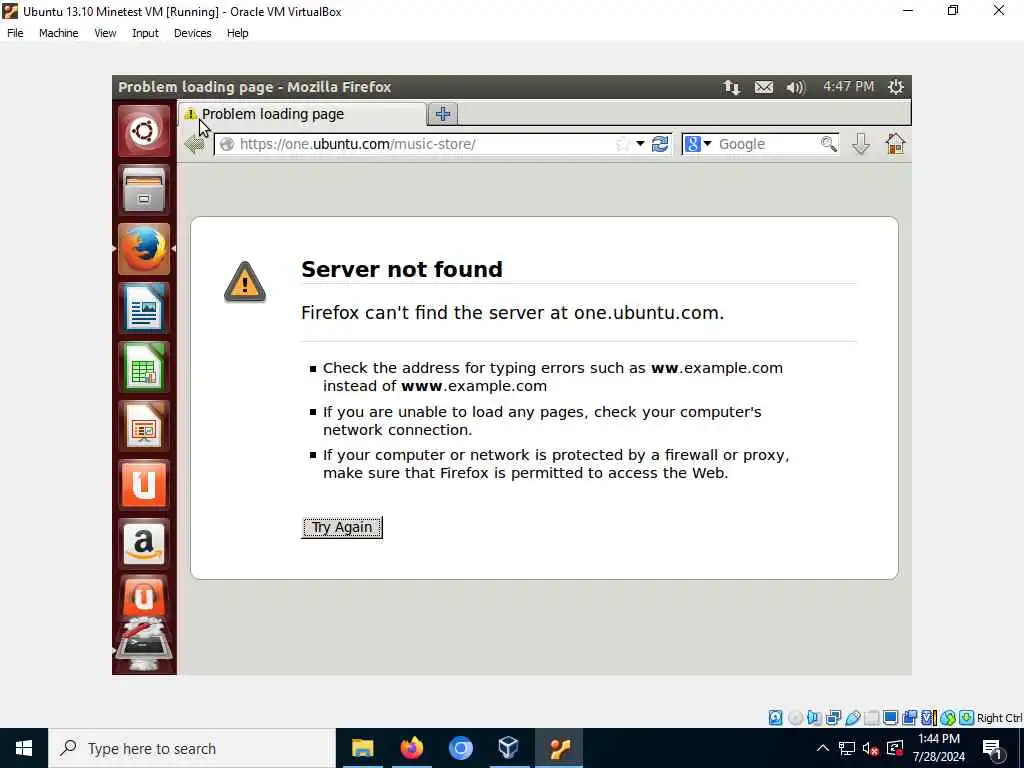Open Ubuntu sound volume indicator
1024x768 pixels.
pyautogui.click(x=796, y=87)
